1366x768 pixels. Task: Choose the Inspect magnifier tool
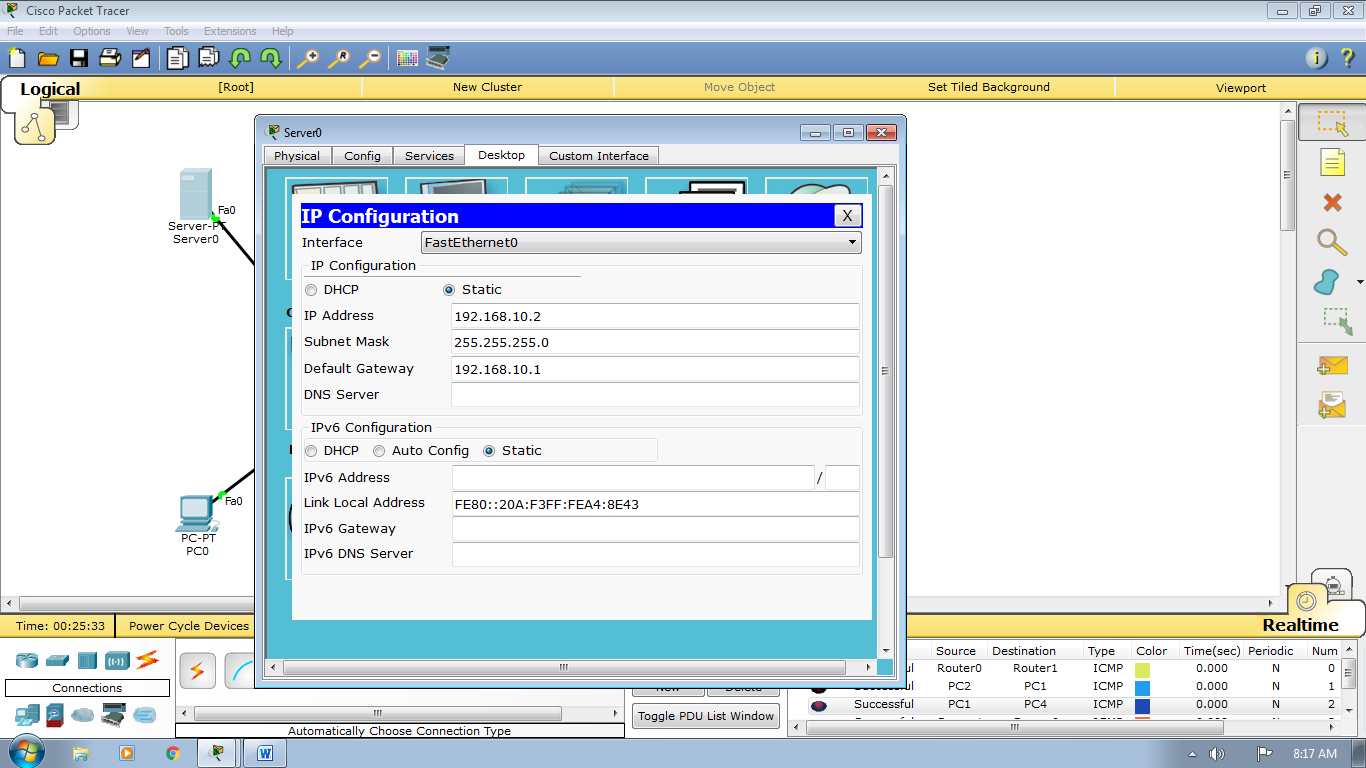[1331, 242]
